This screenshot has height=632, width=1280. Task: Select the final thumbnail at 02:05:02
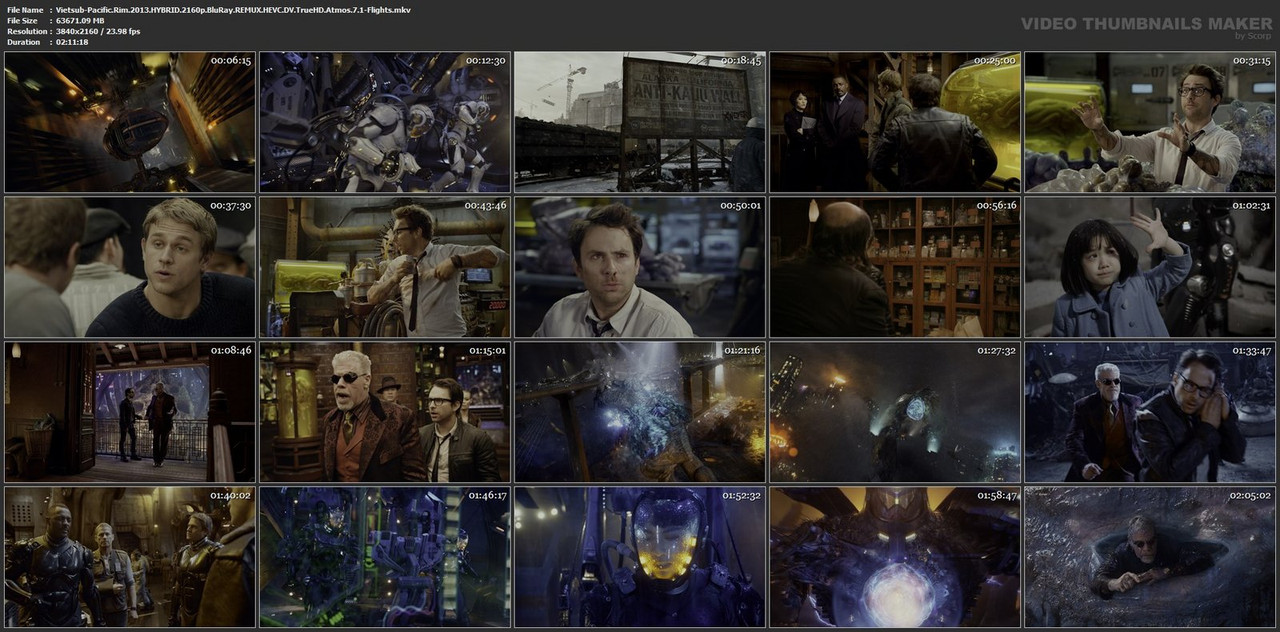pos(1150,557)
